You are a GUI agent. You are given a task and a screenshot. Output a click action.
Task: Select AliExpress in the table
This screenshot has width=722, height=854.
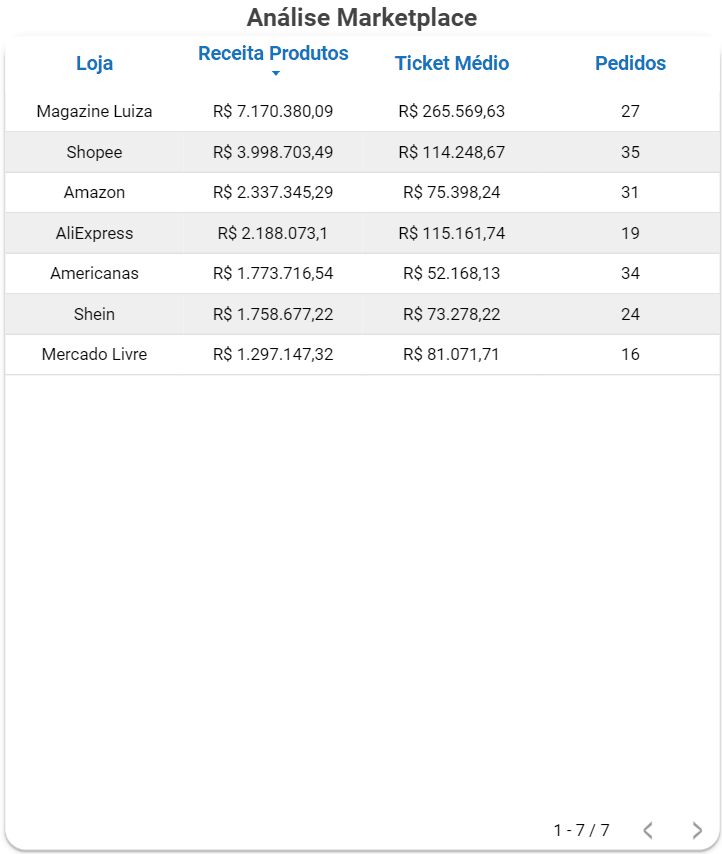click(95, 234)
